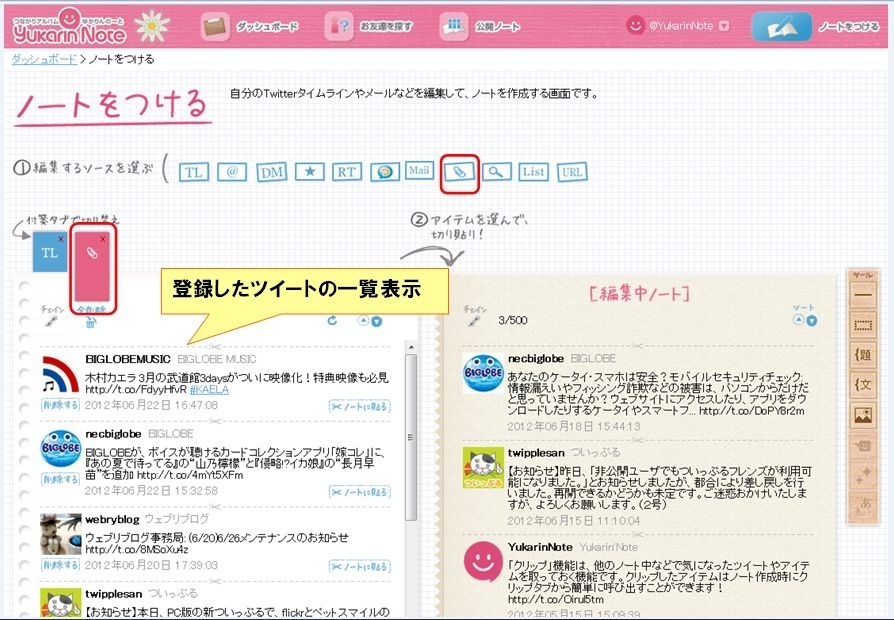Click the 全削除 link under clip tab
This screenshot has height=620, width=894.
click(91, 309)
